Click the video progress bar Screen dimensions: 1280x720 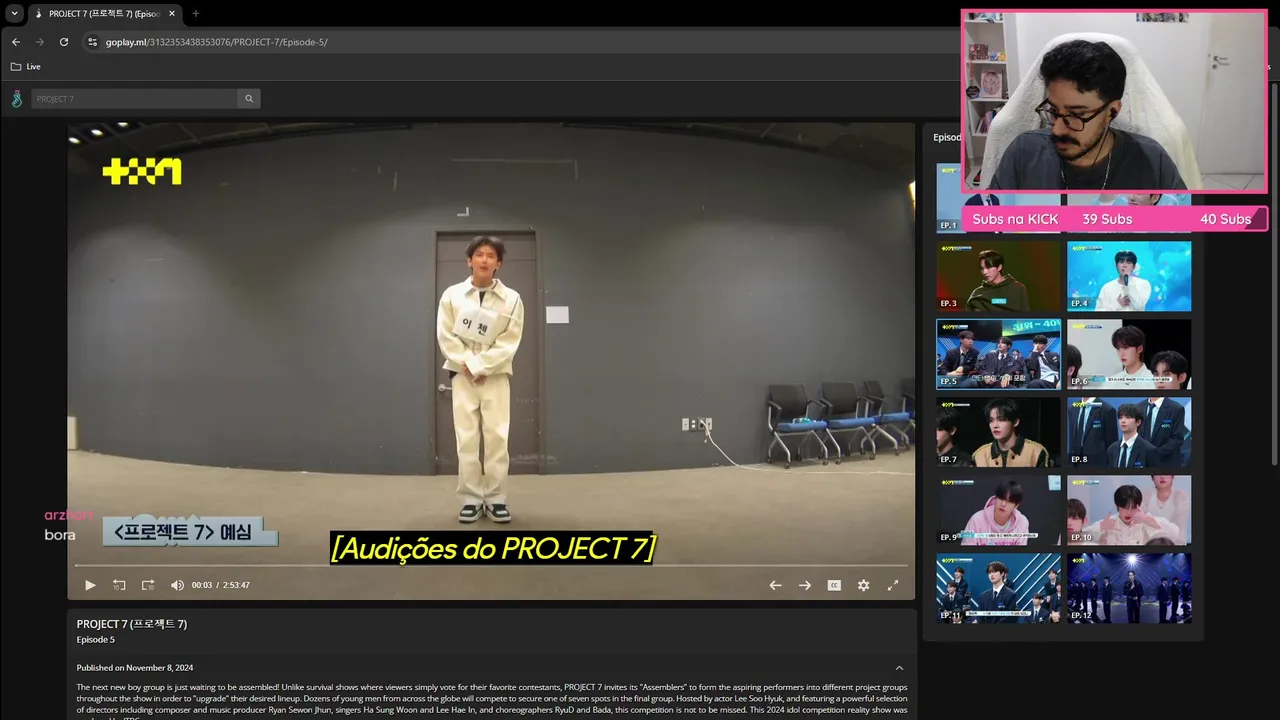[491, 566]
